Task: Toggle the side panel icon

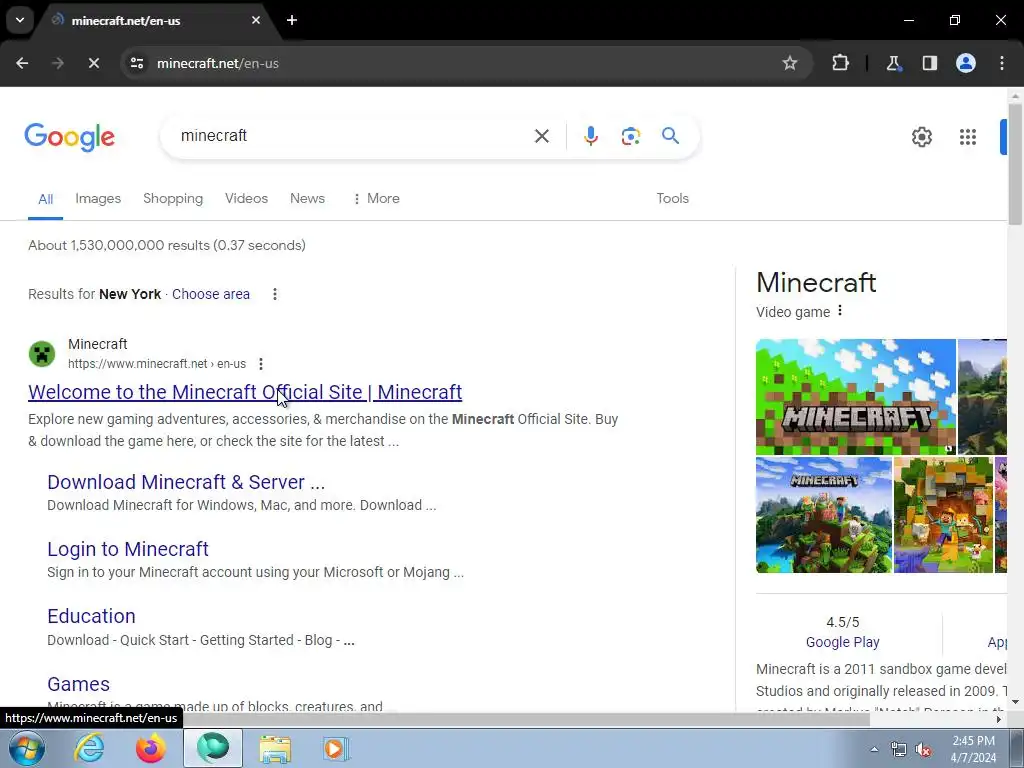Action: [929, 63]
